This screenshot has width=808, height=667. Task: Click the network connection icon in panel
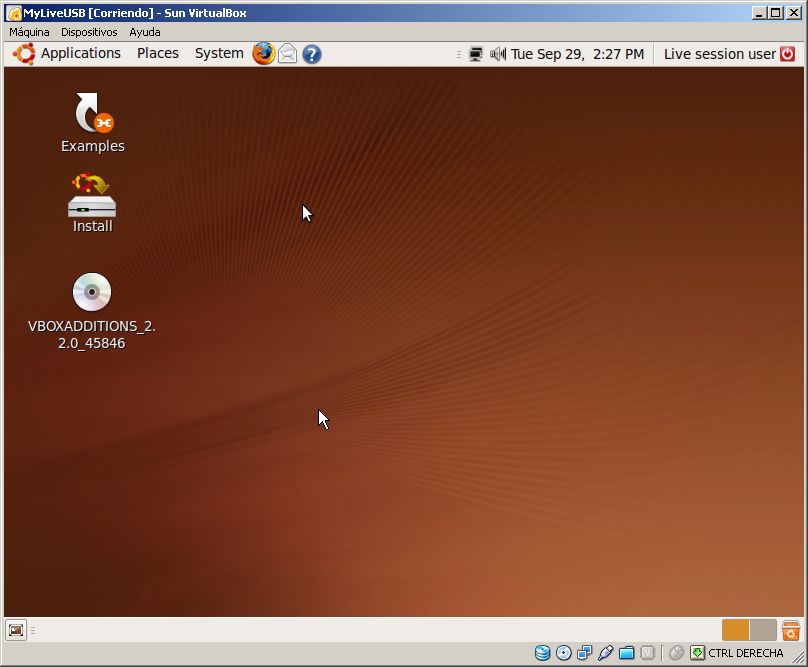476,54
